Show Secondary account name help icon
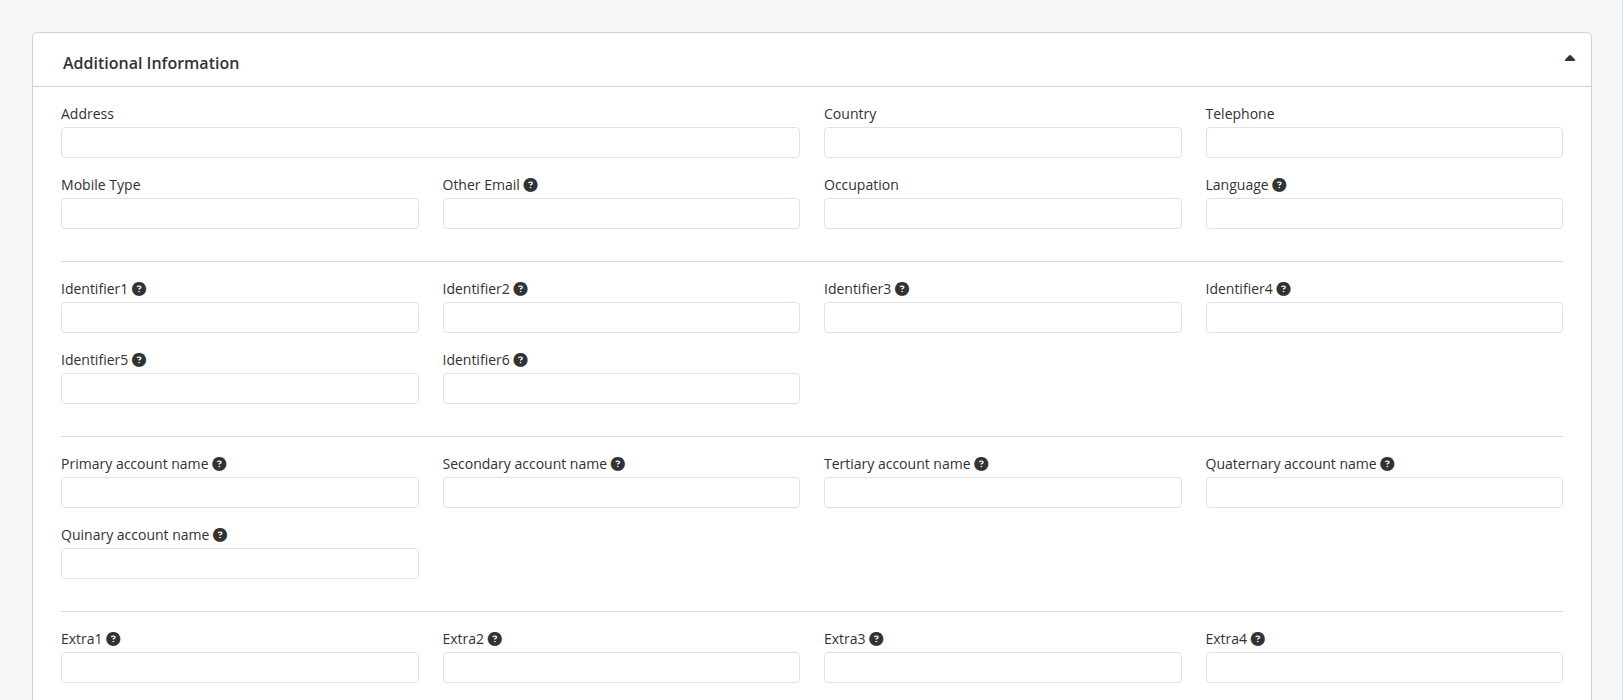 618,464
